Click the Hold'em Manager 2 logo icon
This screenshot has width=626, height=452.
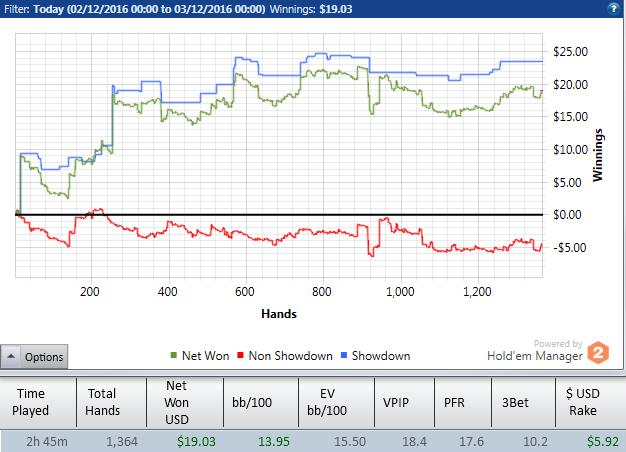point(598,353)
